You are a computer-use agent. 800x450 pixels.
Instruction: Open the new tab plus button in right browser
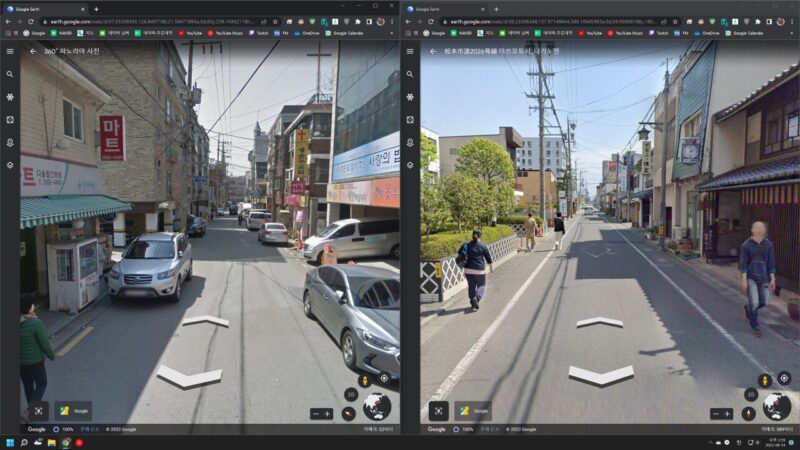click(496, 8)
